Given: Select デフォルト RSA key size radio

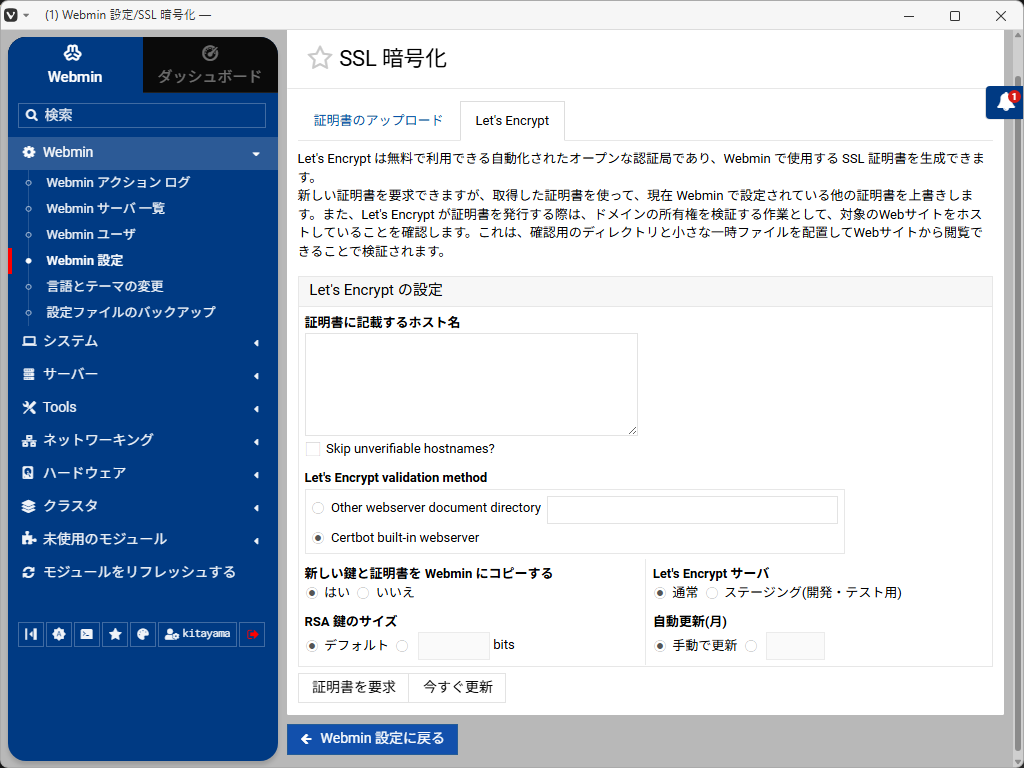Looking at the screenshot, I should pyautogui.click(x=312, y=646).
